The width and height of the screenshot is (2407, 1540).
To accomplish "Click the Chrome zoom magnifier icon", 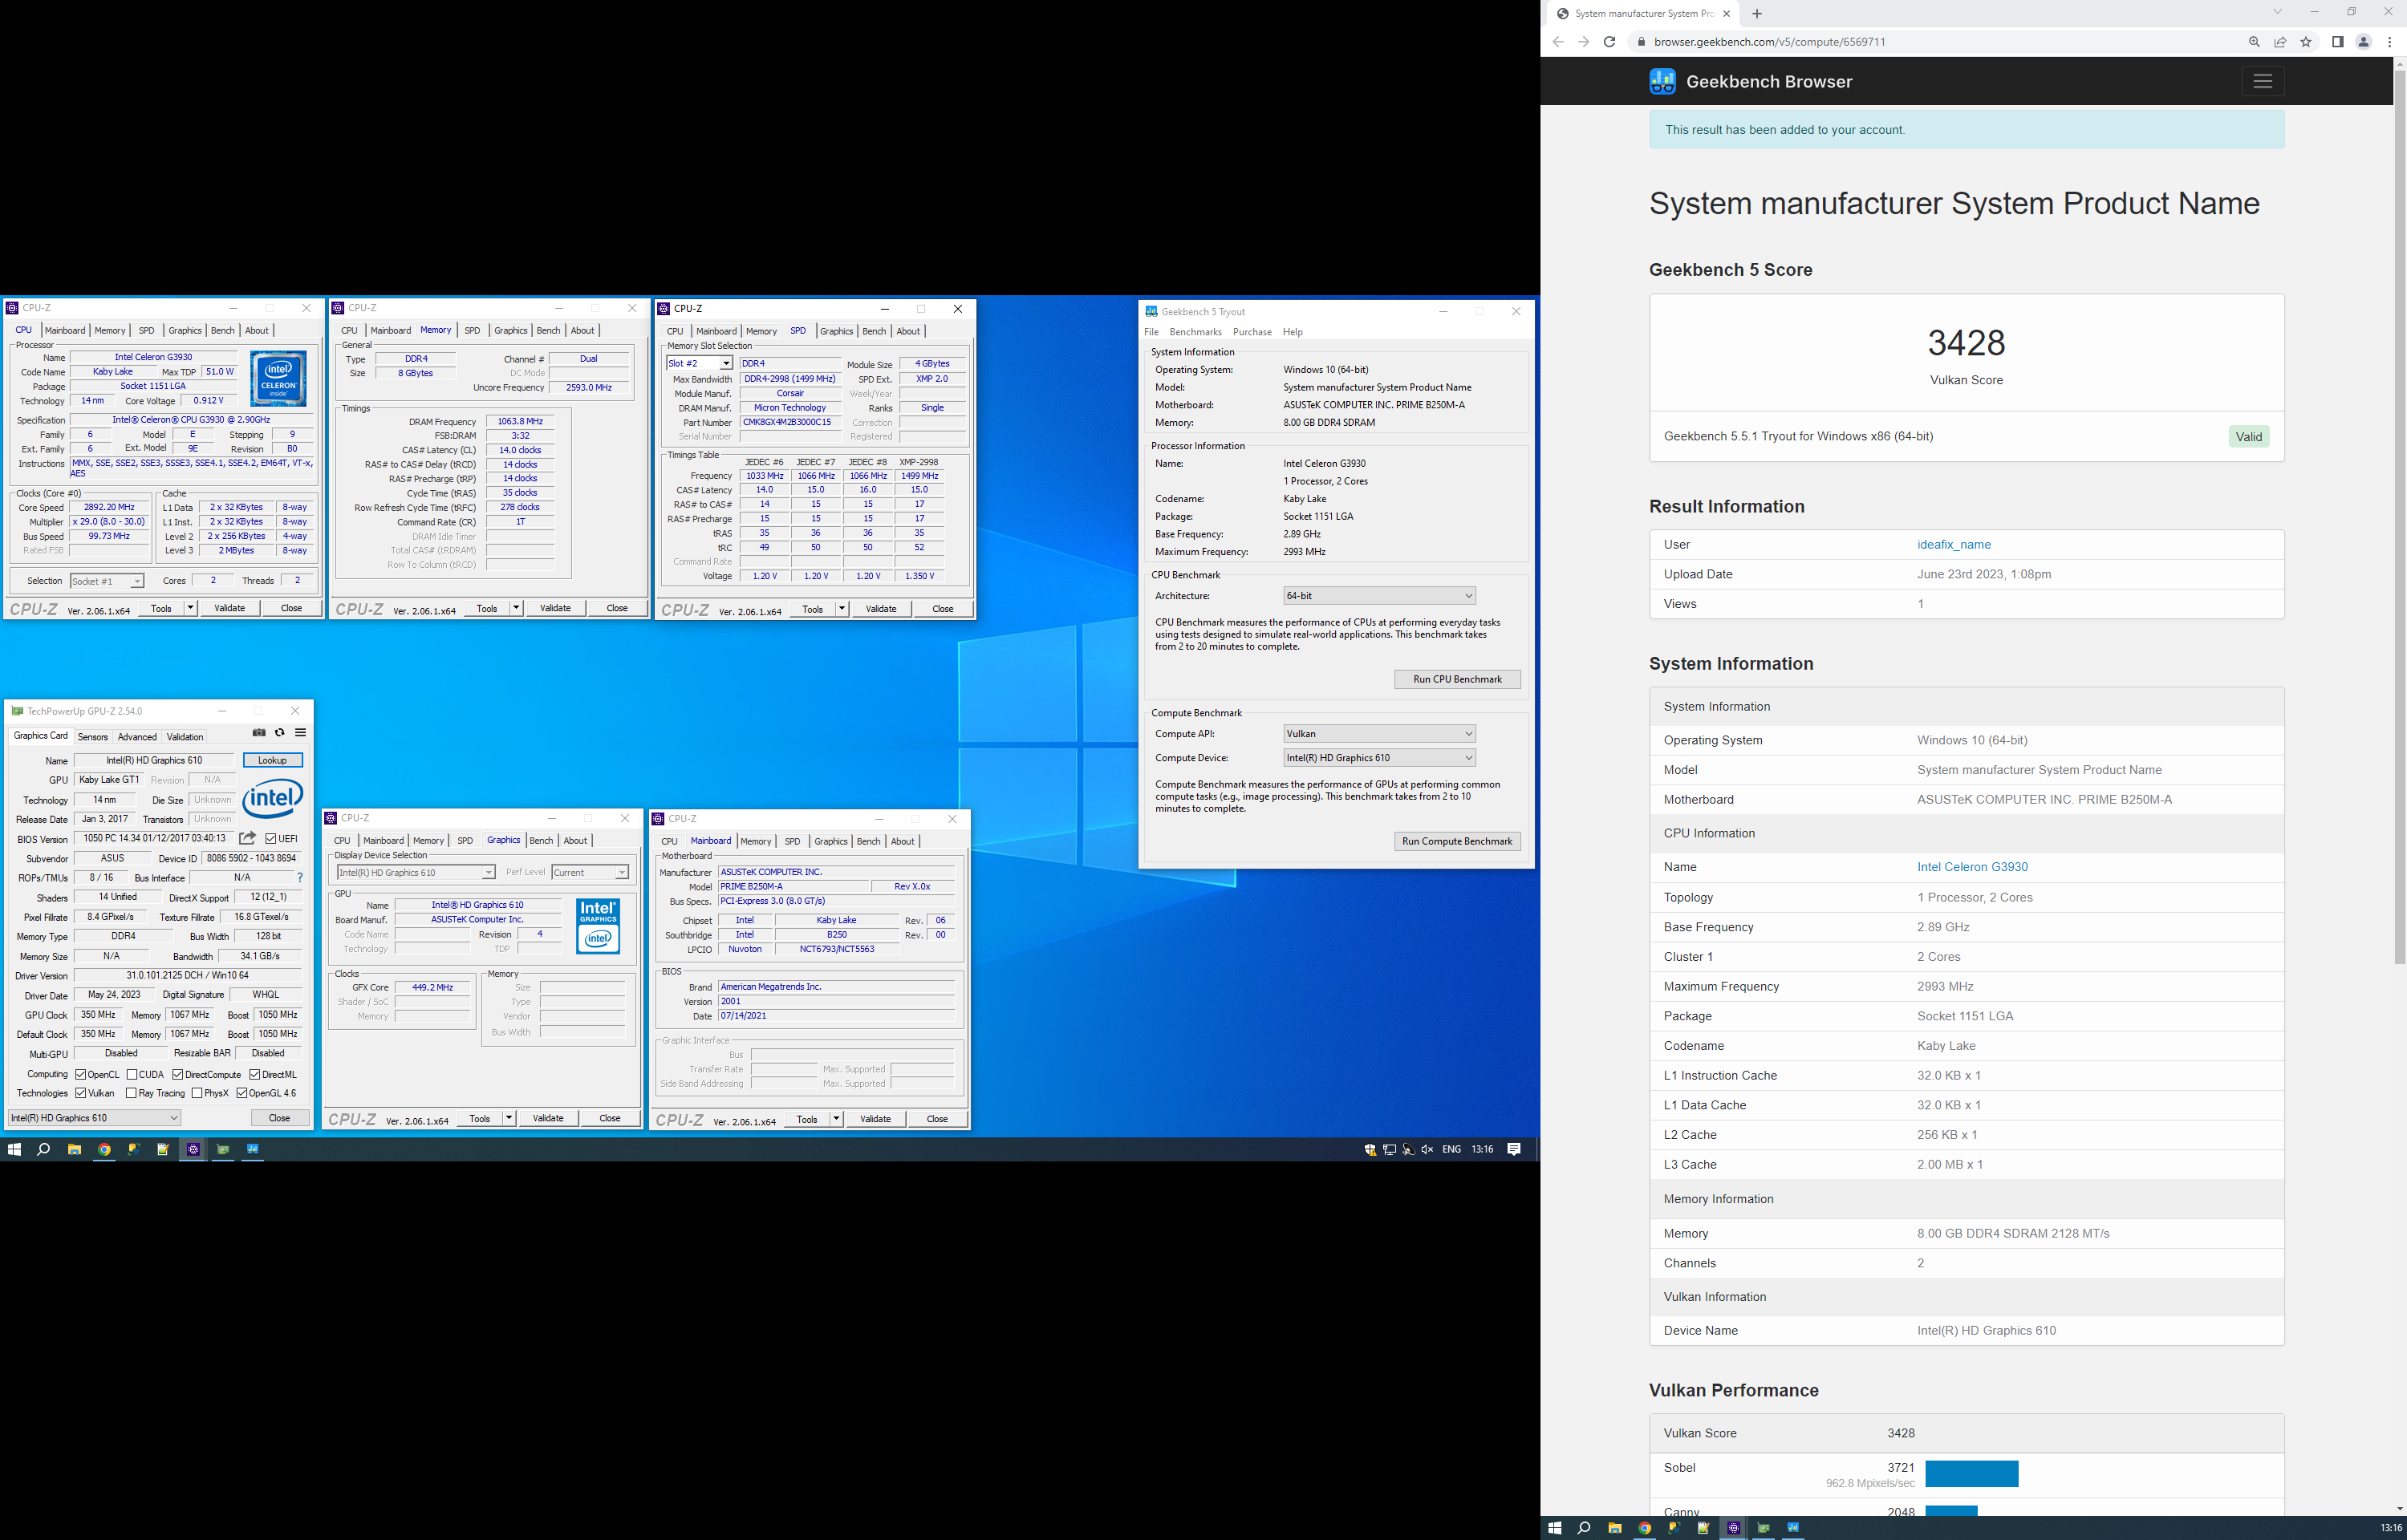I will tap(2254, 42).
